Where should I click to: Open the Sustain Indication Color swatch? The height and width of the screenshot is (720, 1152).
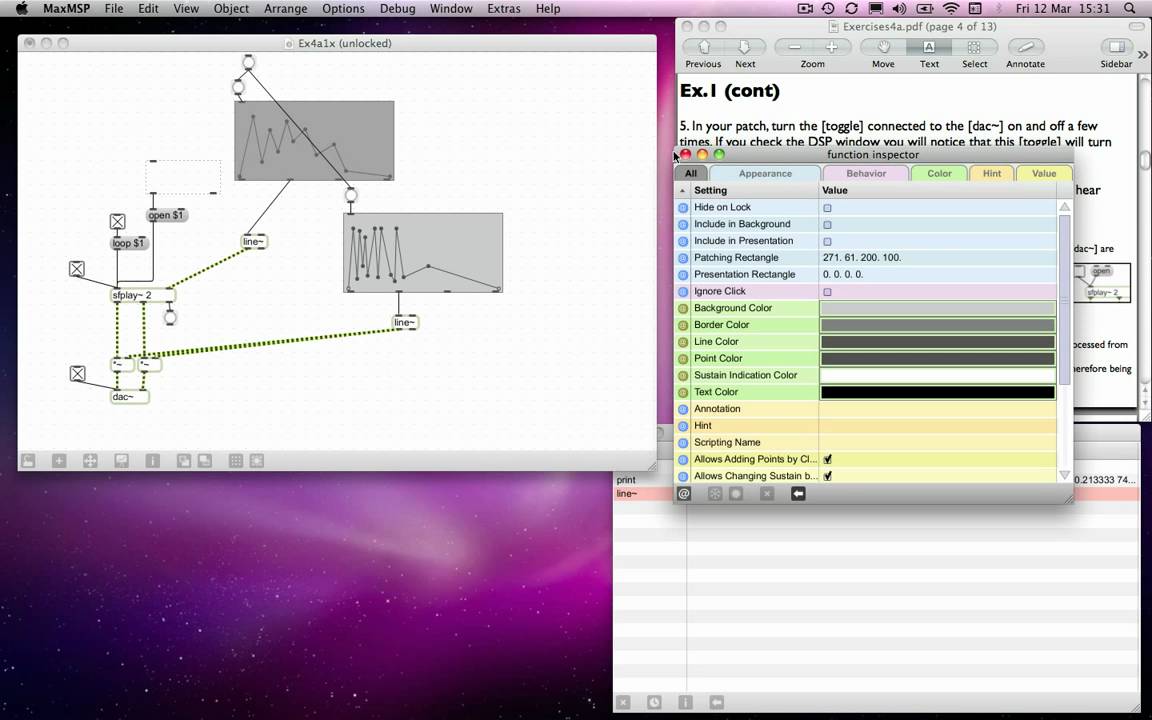(937, 375)
